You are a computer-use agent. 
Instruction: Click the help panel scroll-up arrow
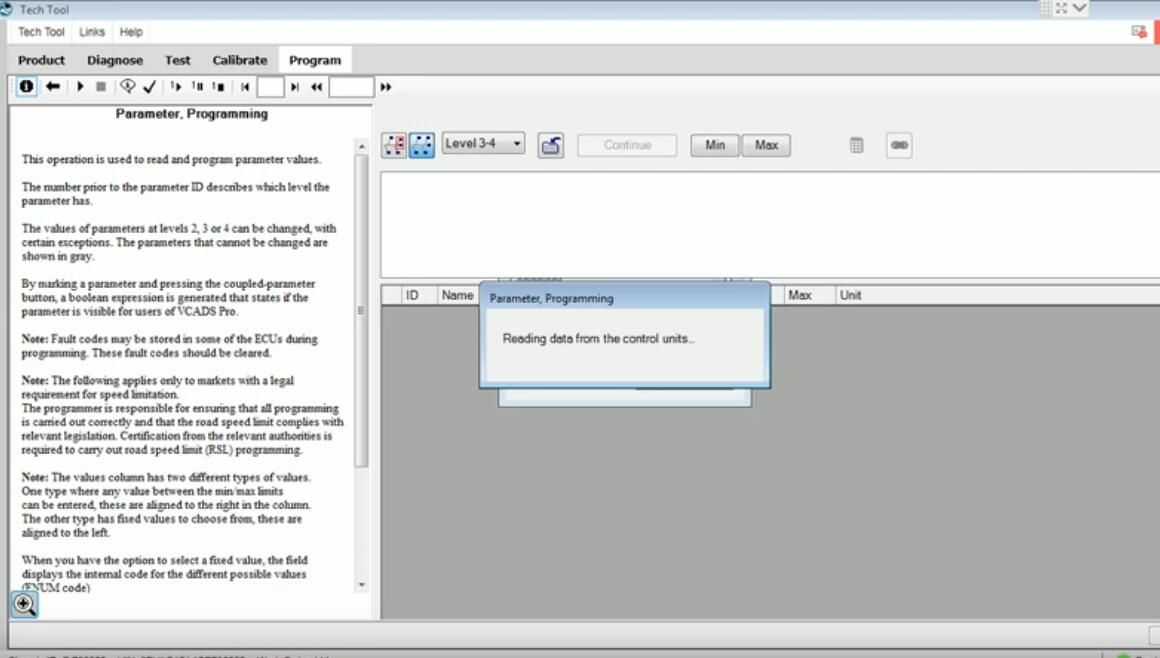point(362,147)
